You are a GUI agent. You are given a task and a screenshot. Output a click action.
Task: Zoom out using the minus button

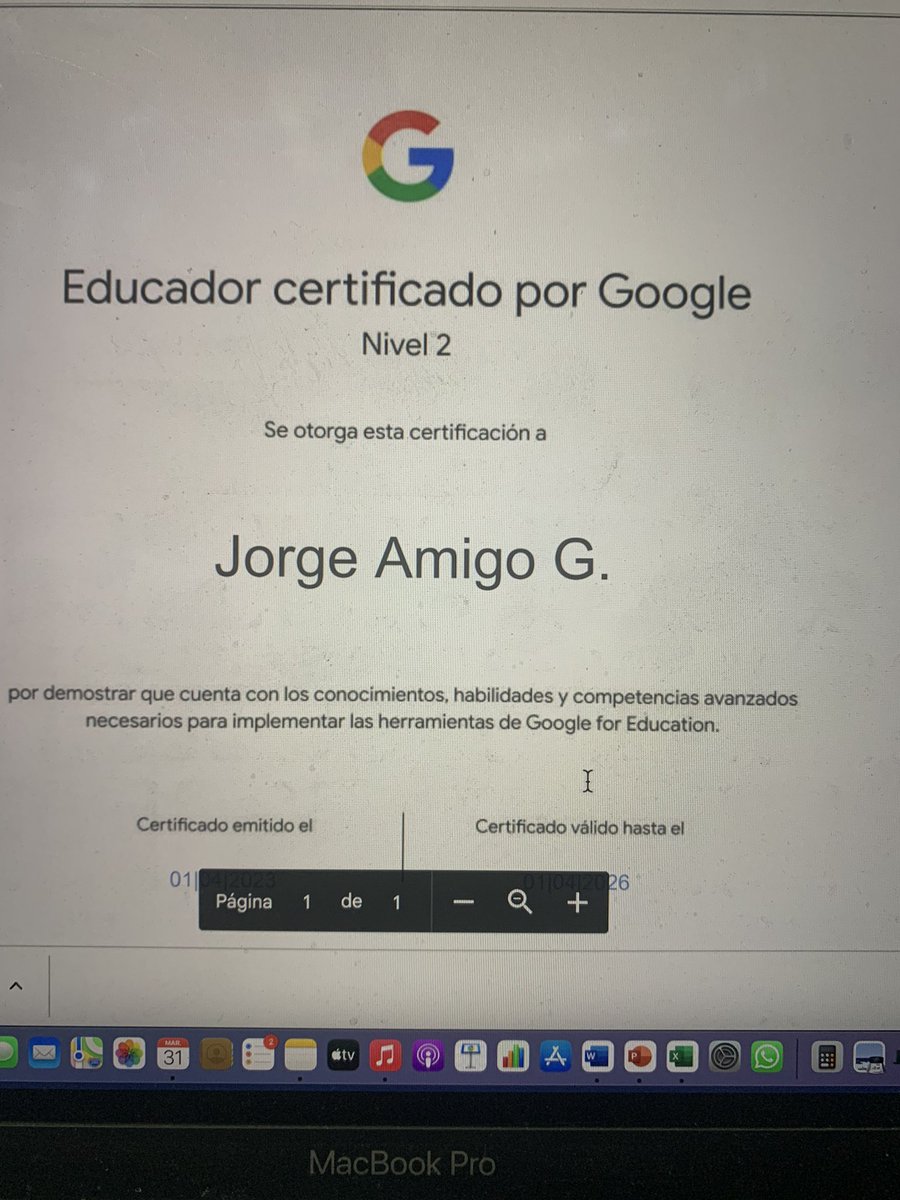pyautogui.click(x=463, y=902)
